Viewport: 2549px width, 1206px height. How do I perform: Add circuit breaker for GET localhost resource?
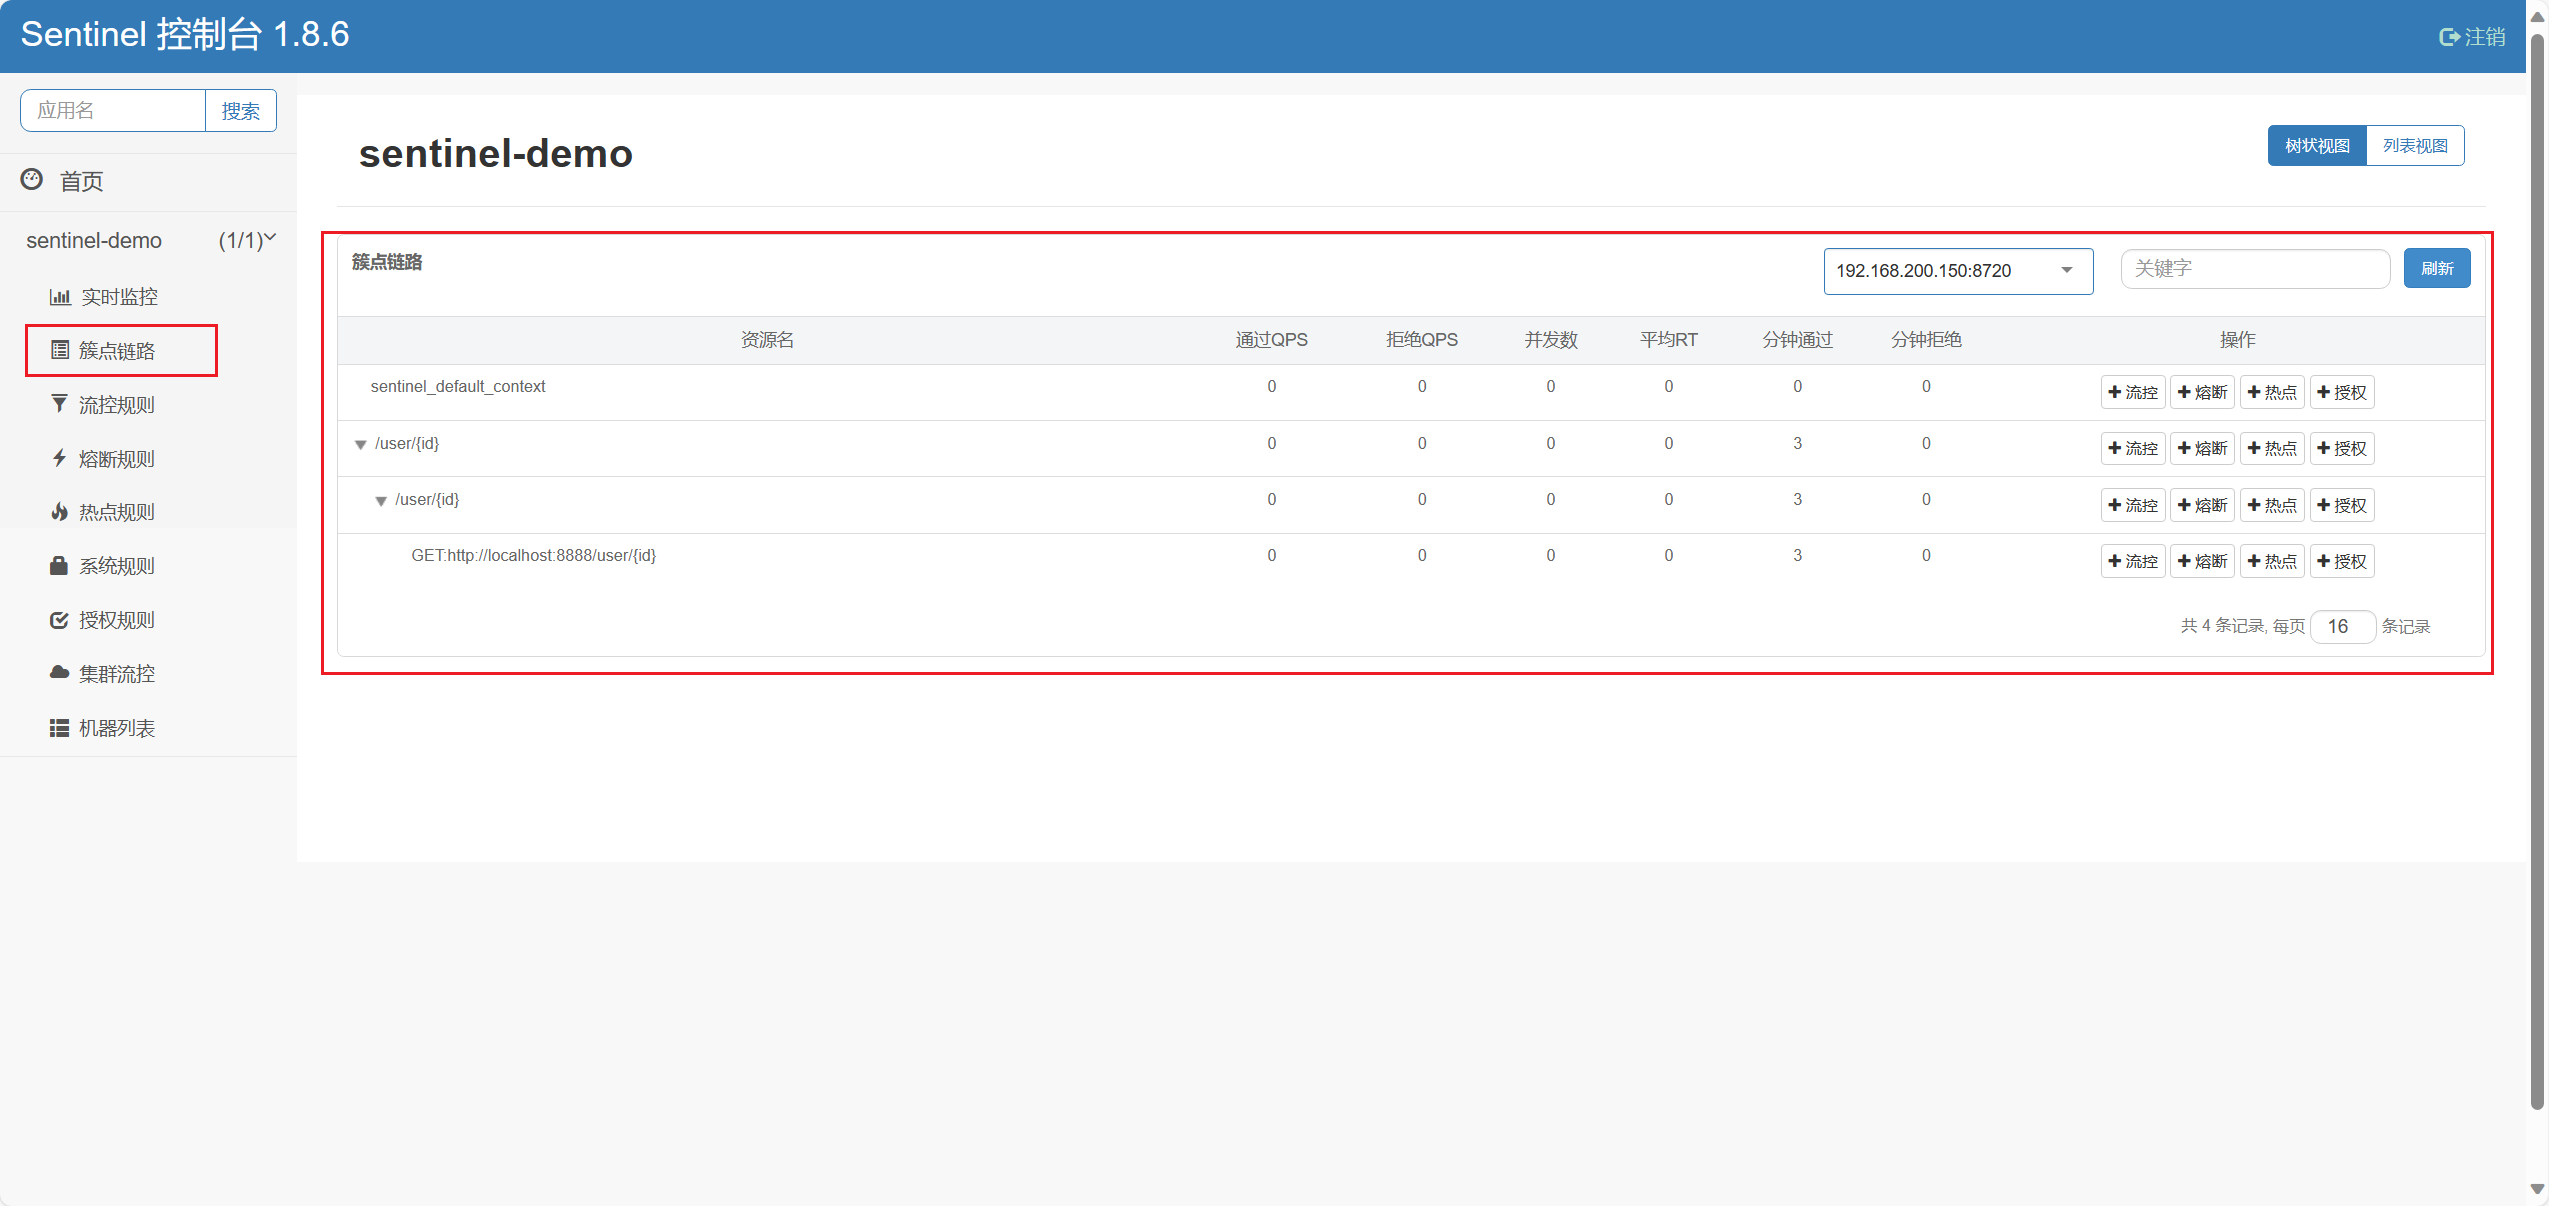(x=2203, y=561)
